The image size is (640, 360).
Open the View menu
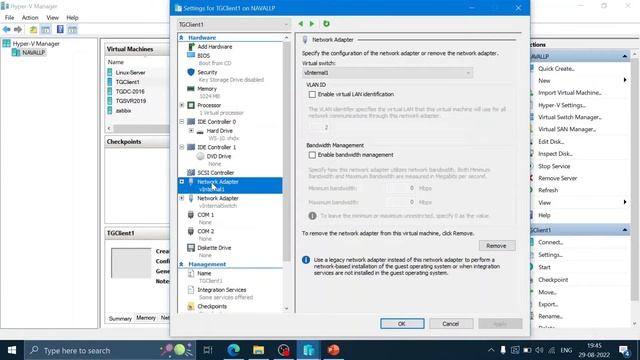click(52, 18)
